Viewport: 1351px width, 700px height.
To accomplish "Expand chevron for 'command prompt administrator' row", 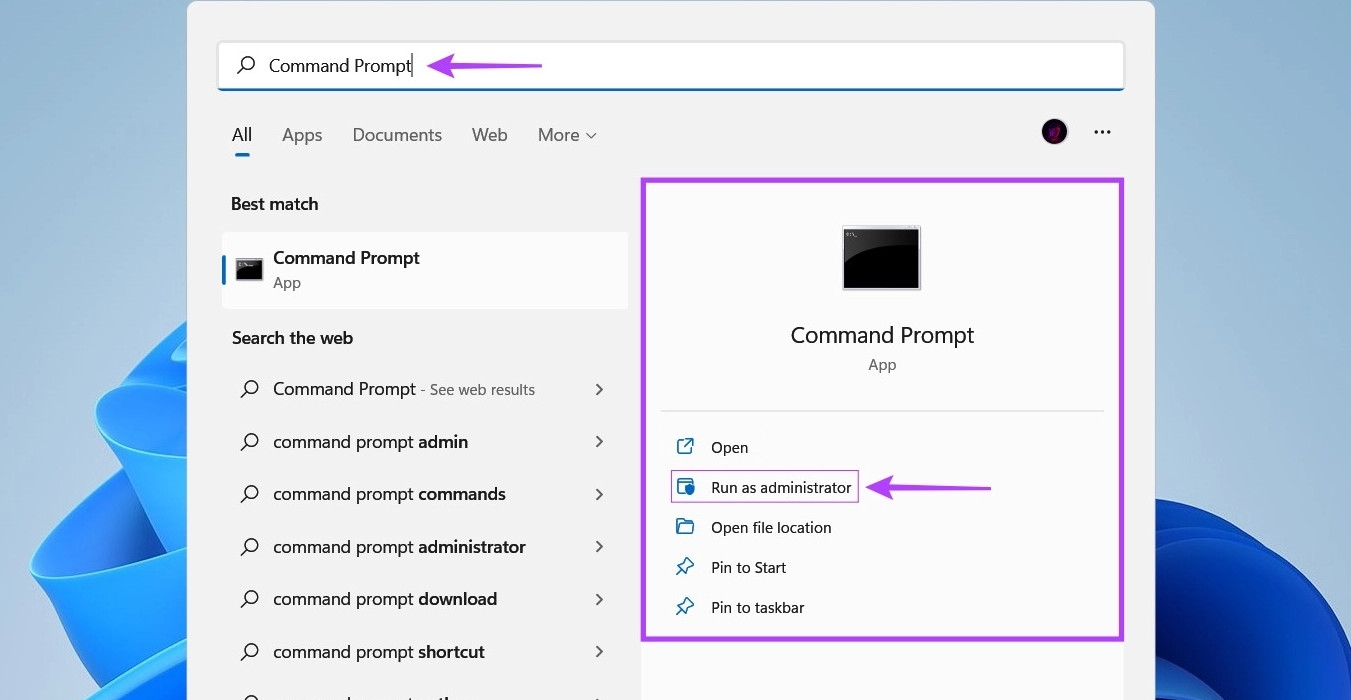I will [x=599, y=547].
